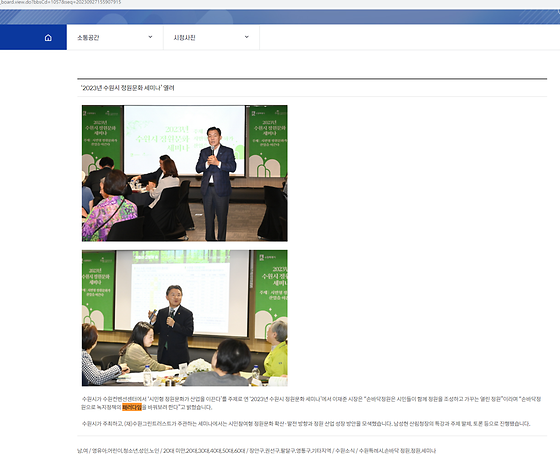Expand the 시정사진 dropdown arrow
The height and width of the screenshot is (454, 560).
pos(246,37)
